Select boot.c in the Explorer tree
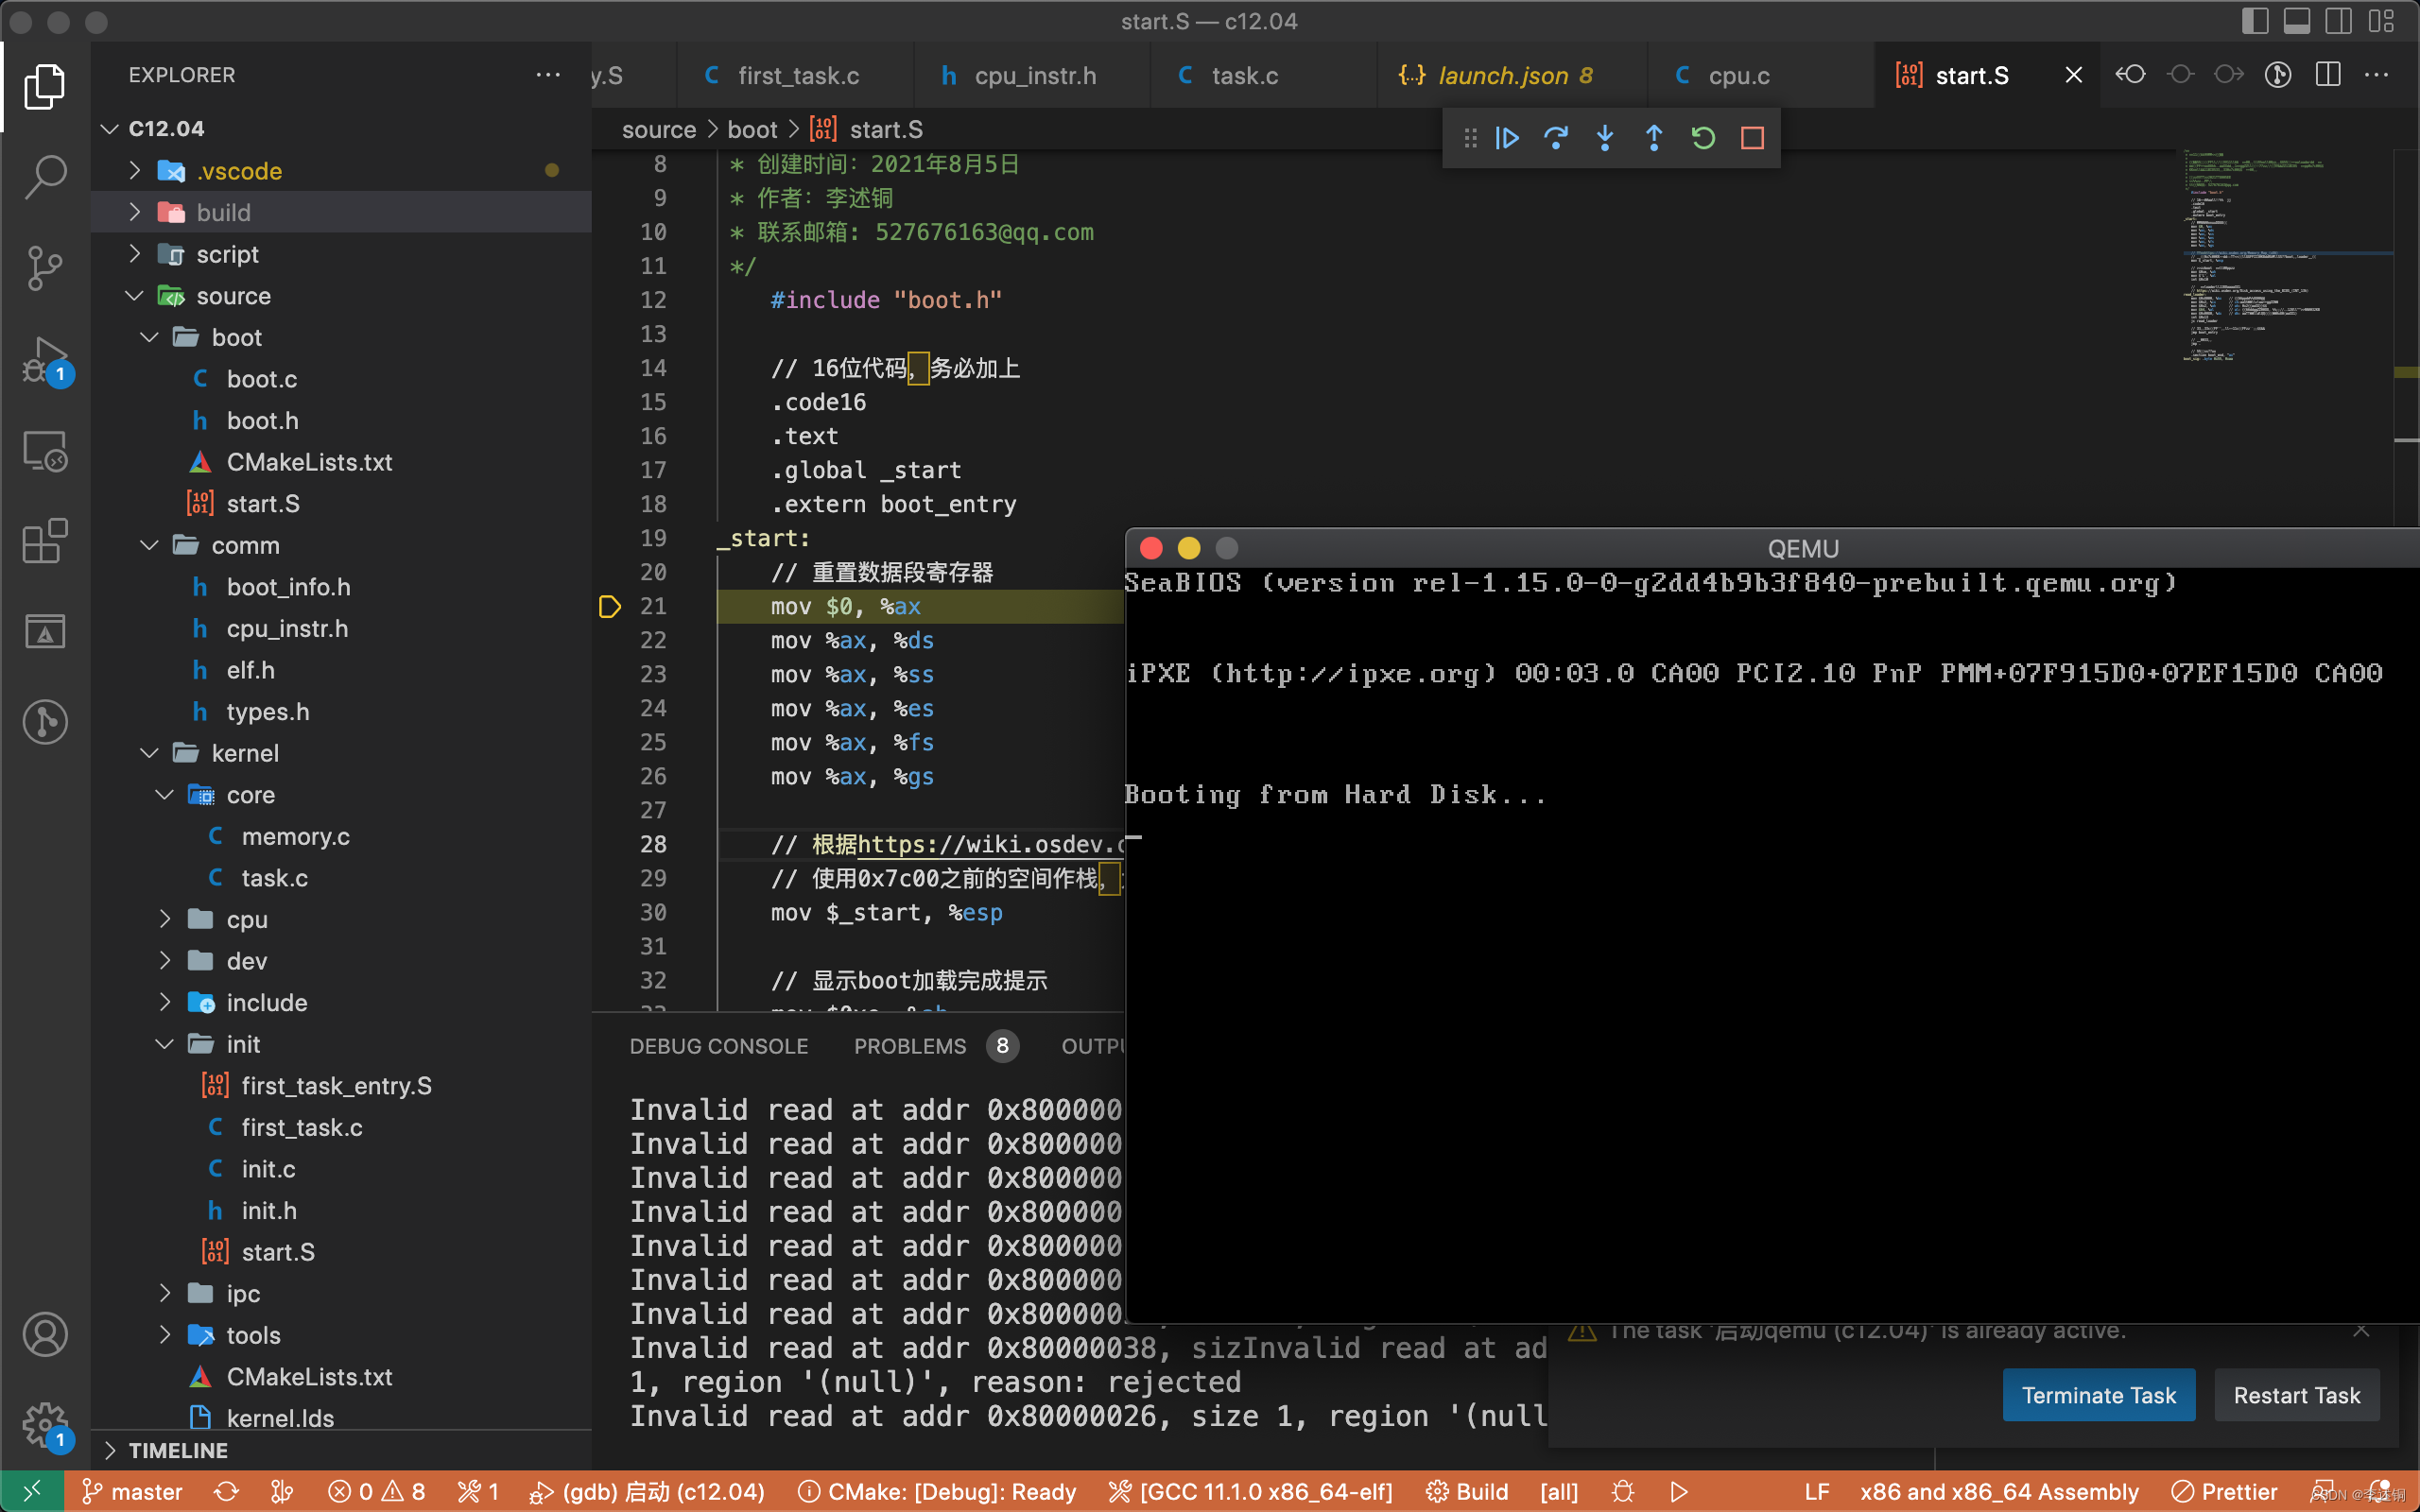The image size is (2420, 1512). [261, 378]
